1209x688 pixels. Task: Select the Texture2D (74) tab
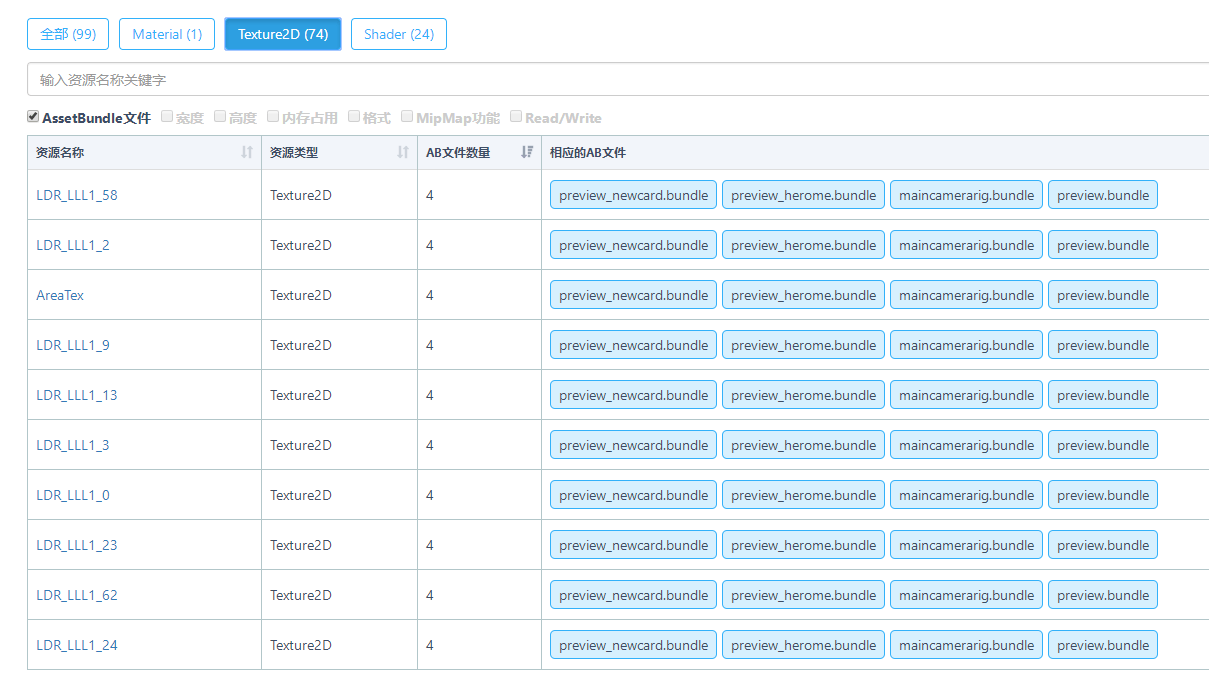(x=283, y=34)
